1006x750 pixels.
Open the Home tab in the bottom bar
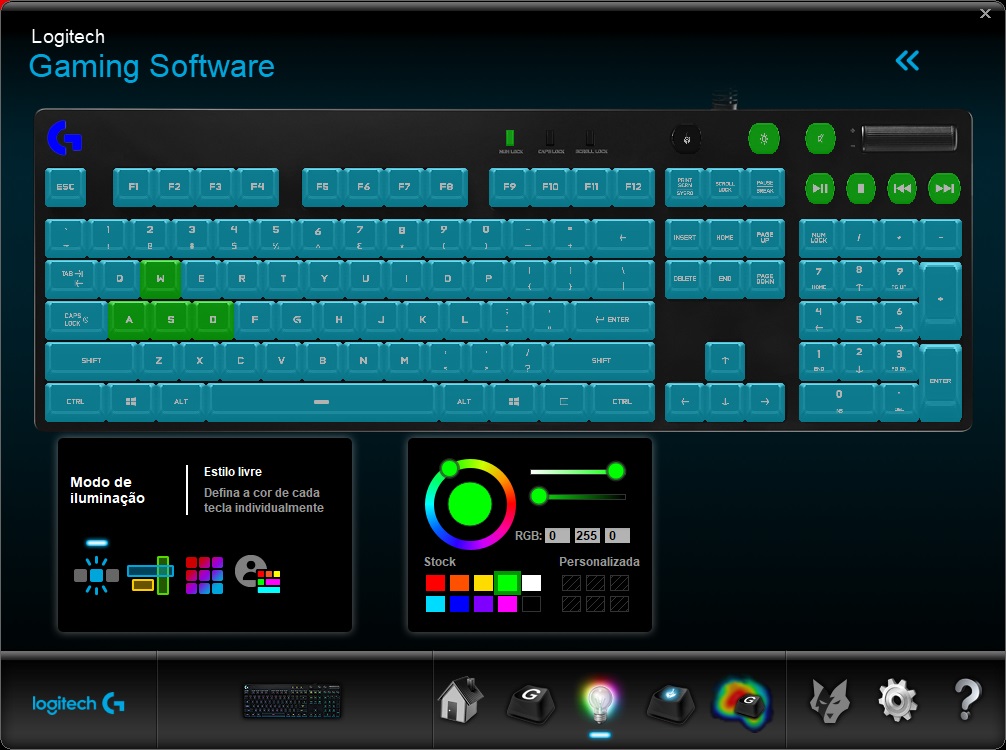(460, 700)
